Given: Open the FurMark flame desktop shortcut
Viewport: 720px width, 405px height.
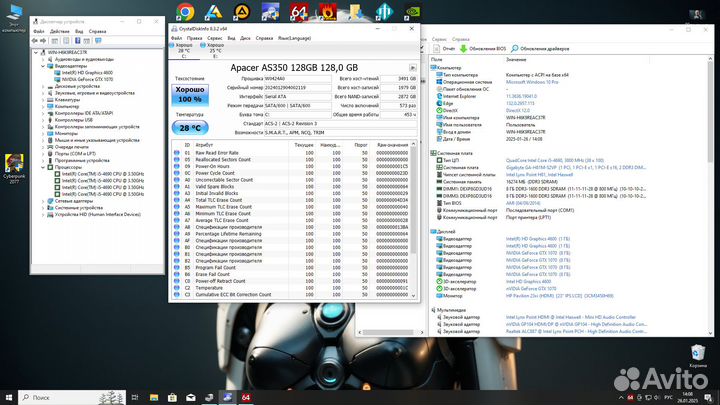Looking at the screenshot, I should (x=327, y=11).
